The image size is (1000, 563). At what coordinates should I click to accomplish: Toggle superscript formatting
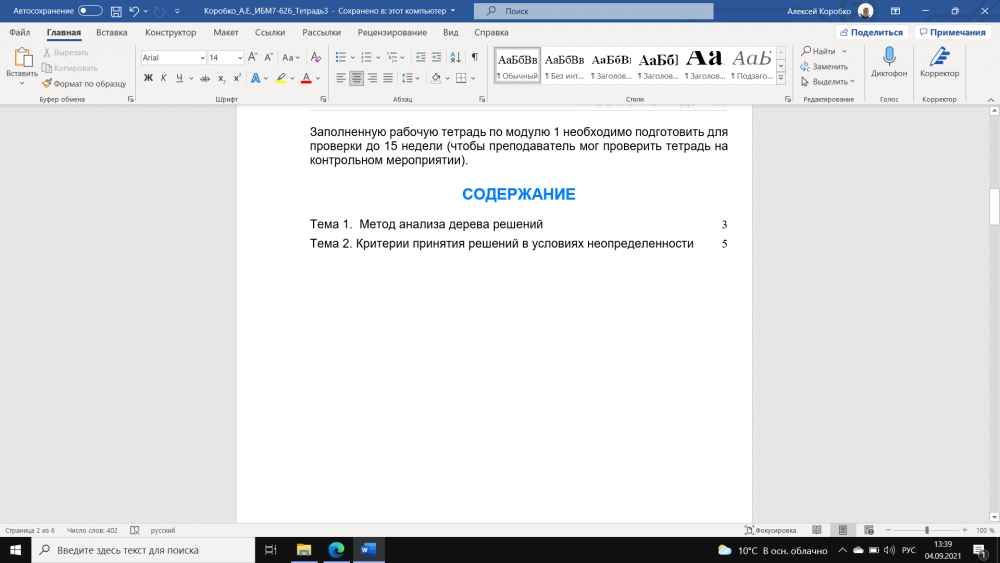[237, 78]
